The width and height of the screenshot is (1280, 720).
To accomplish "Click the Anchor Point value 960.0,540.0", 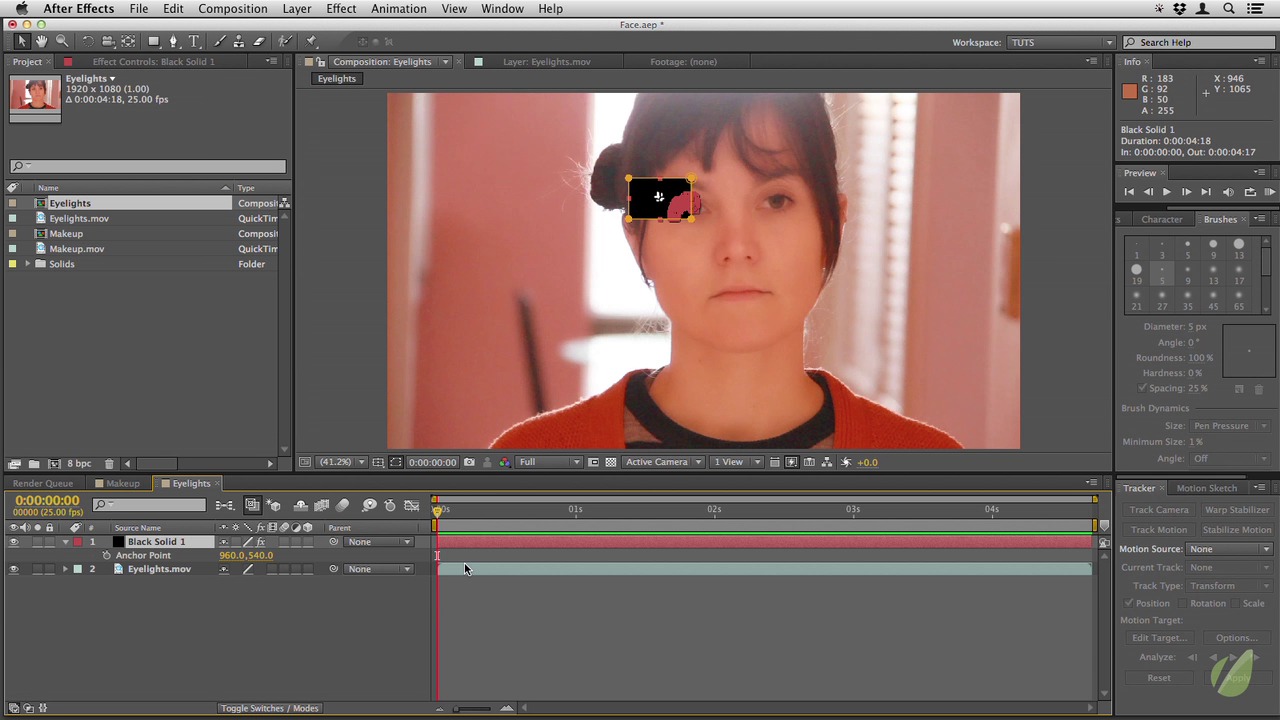I will tap(246, 556).
